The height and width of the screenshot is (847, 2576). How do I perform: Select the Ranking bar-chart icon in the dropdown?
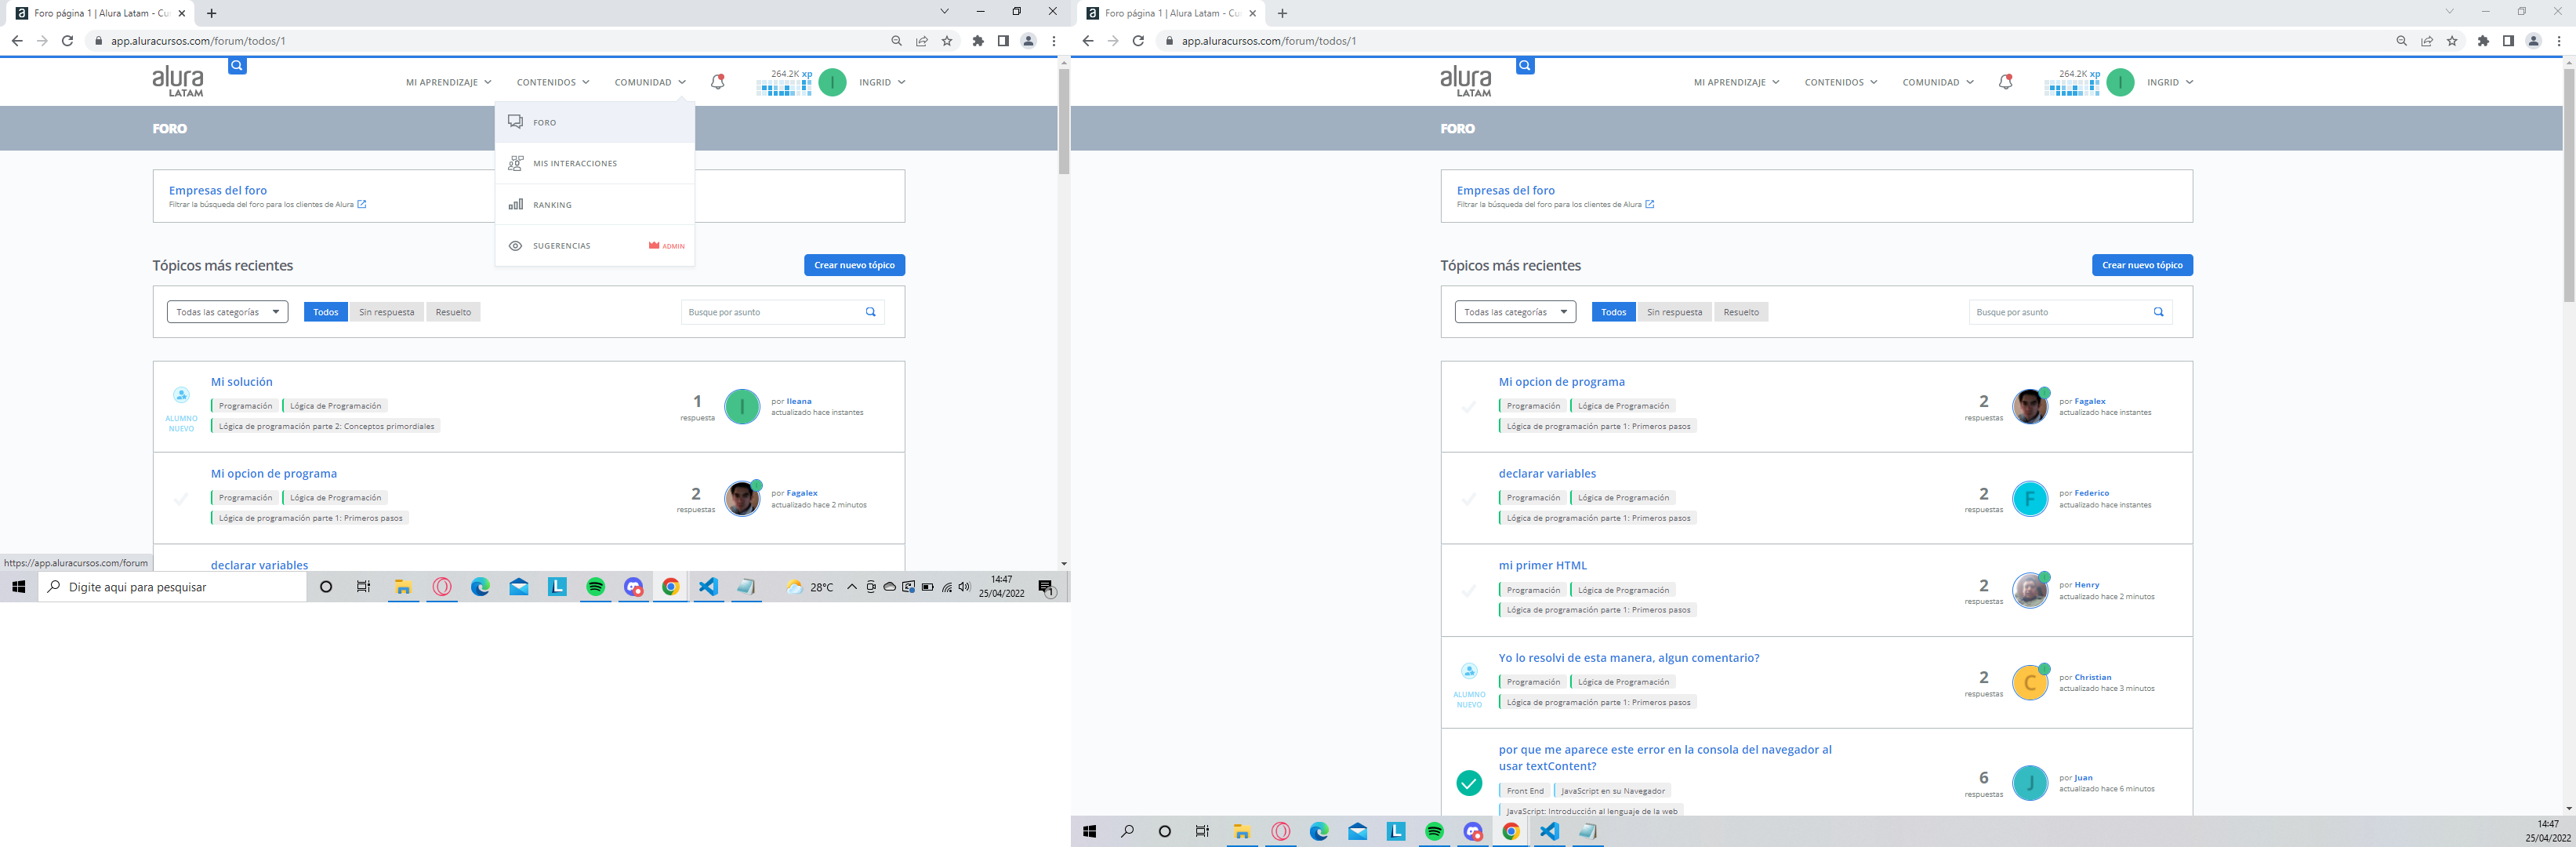[x=515, y=204]
